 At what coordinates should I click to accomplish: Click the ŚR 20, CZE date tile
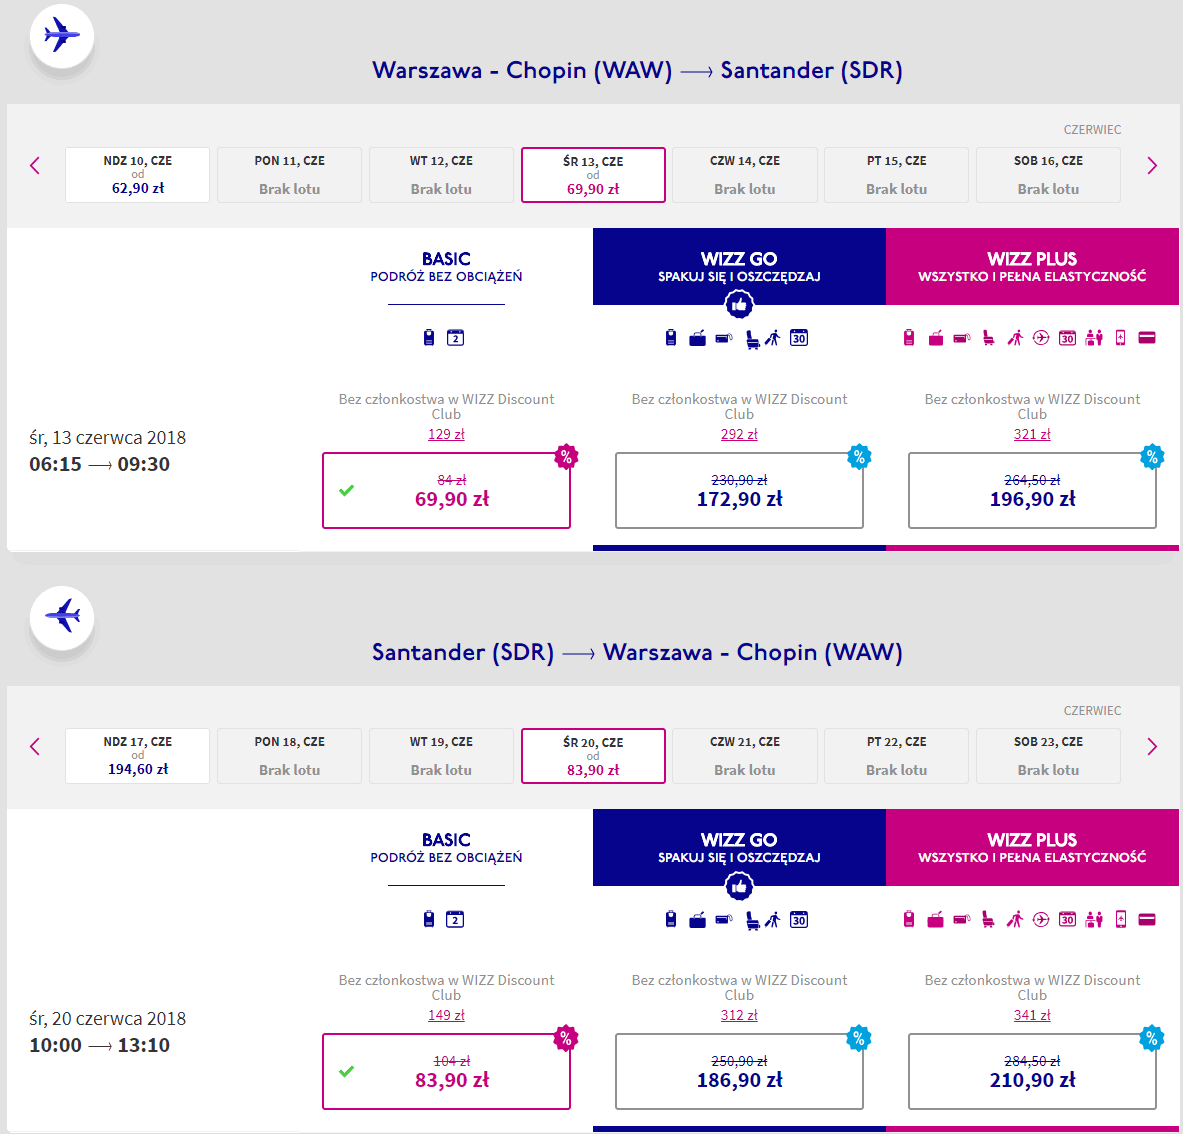click(593, 756)
